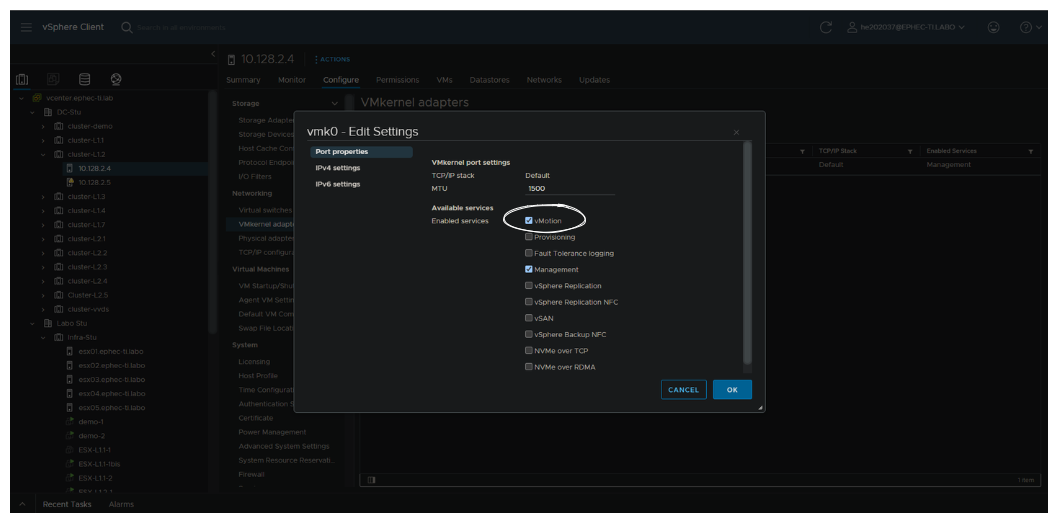Enable Fault Tolerance logging checkbox
The width and height of the screenshot is (1057, 523).
tap(528, 253)
